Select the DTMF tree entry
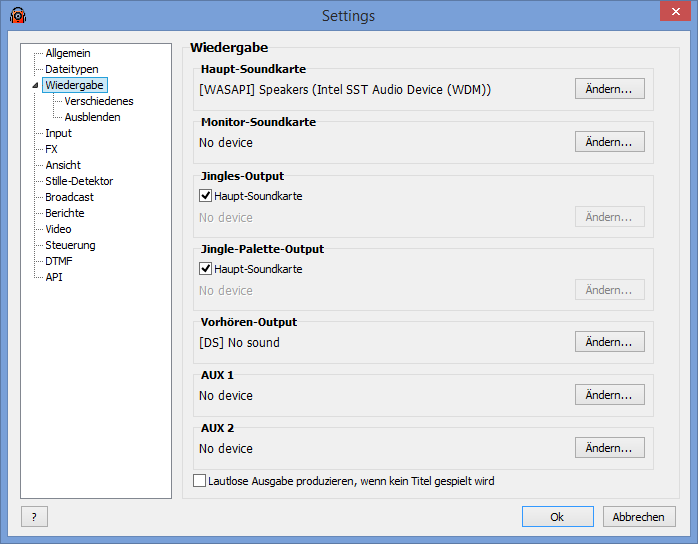 [59, 261]
